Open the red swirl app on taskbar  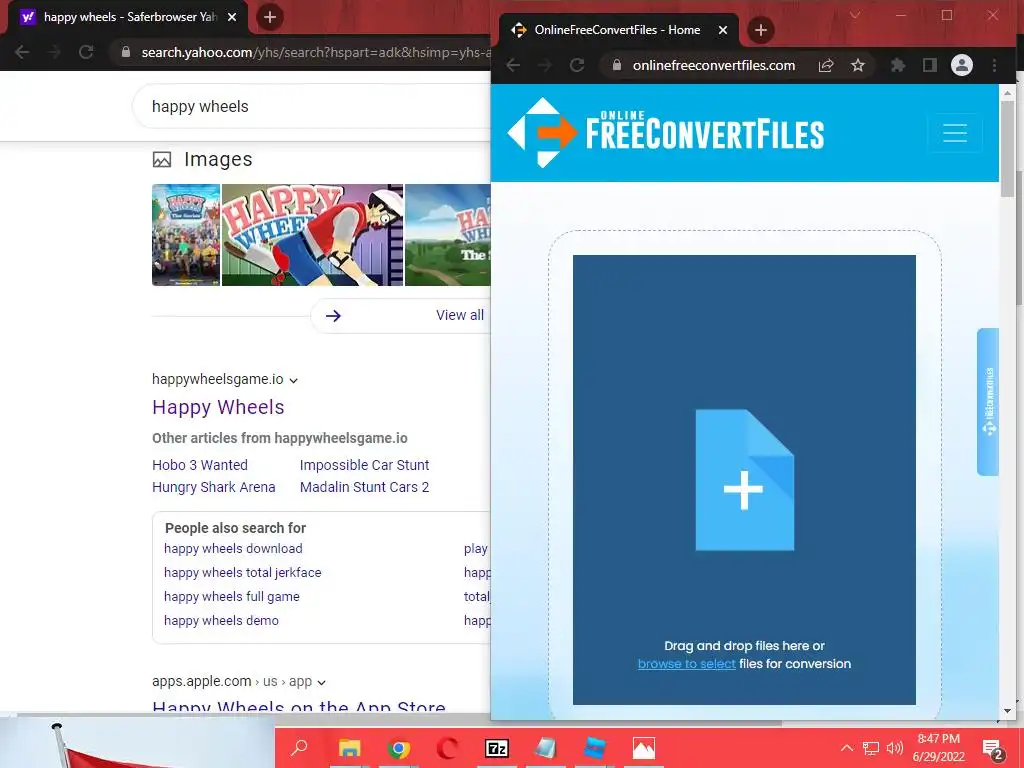(447, 748)
